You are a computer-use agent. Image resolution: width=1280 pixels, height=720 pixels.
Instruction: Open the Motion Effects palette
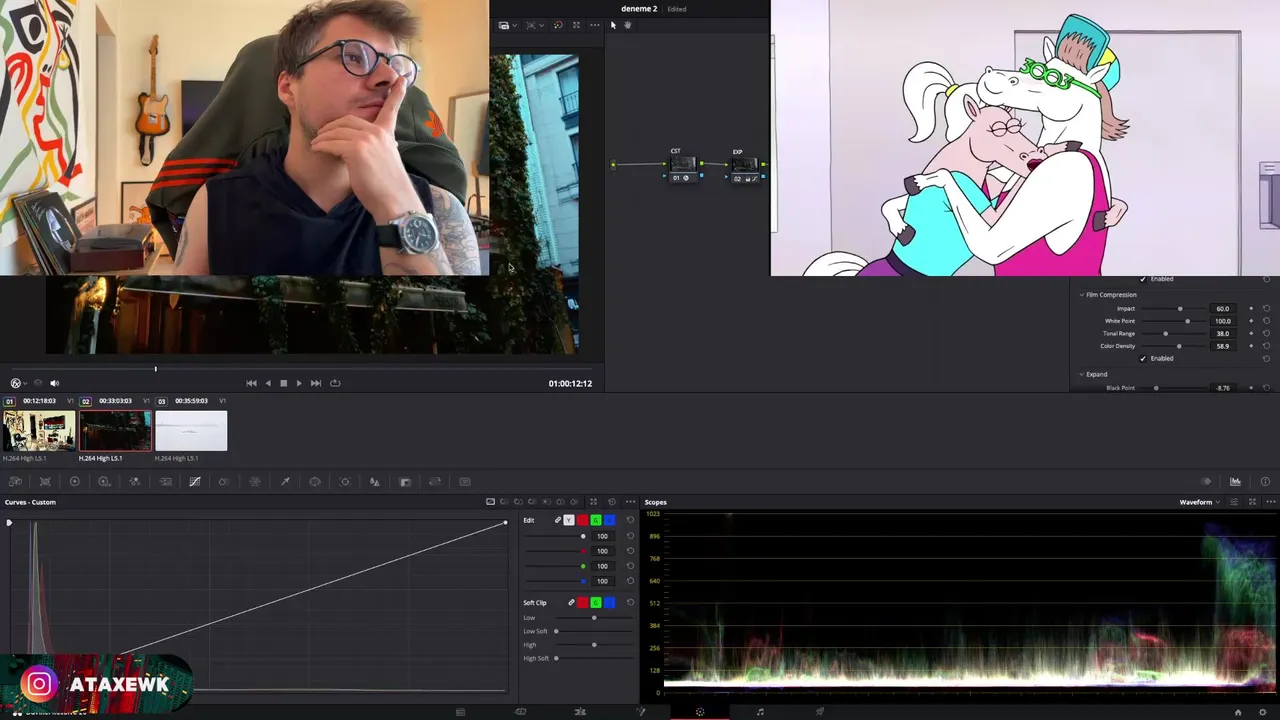click(165, 481)
